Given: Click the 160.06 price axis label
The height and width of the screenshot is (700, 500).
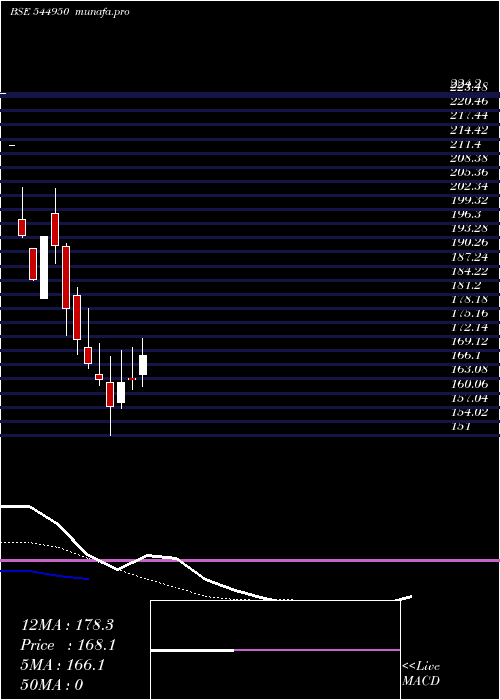Looking at the screenshot, I should tap(469, 384).
